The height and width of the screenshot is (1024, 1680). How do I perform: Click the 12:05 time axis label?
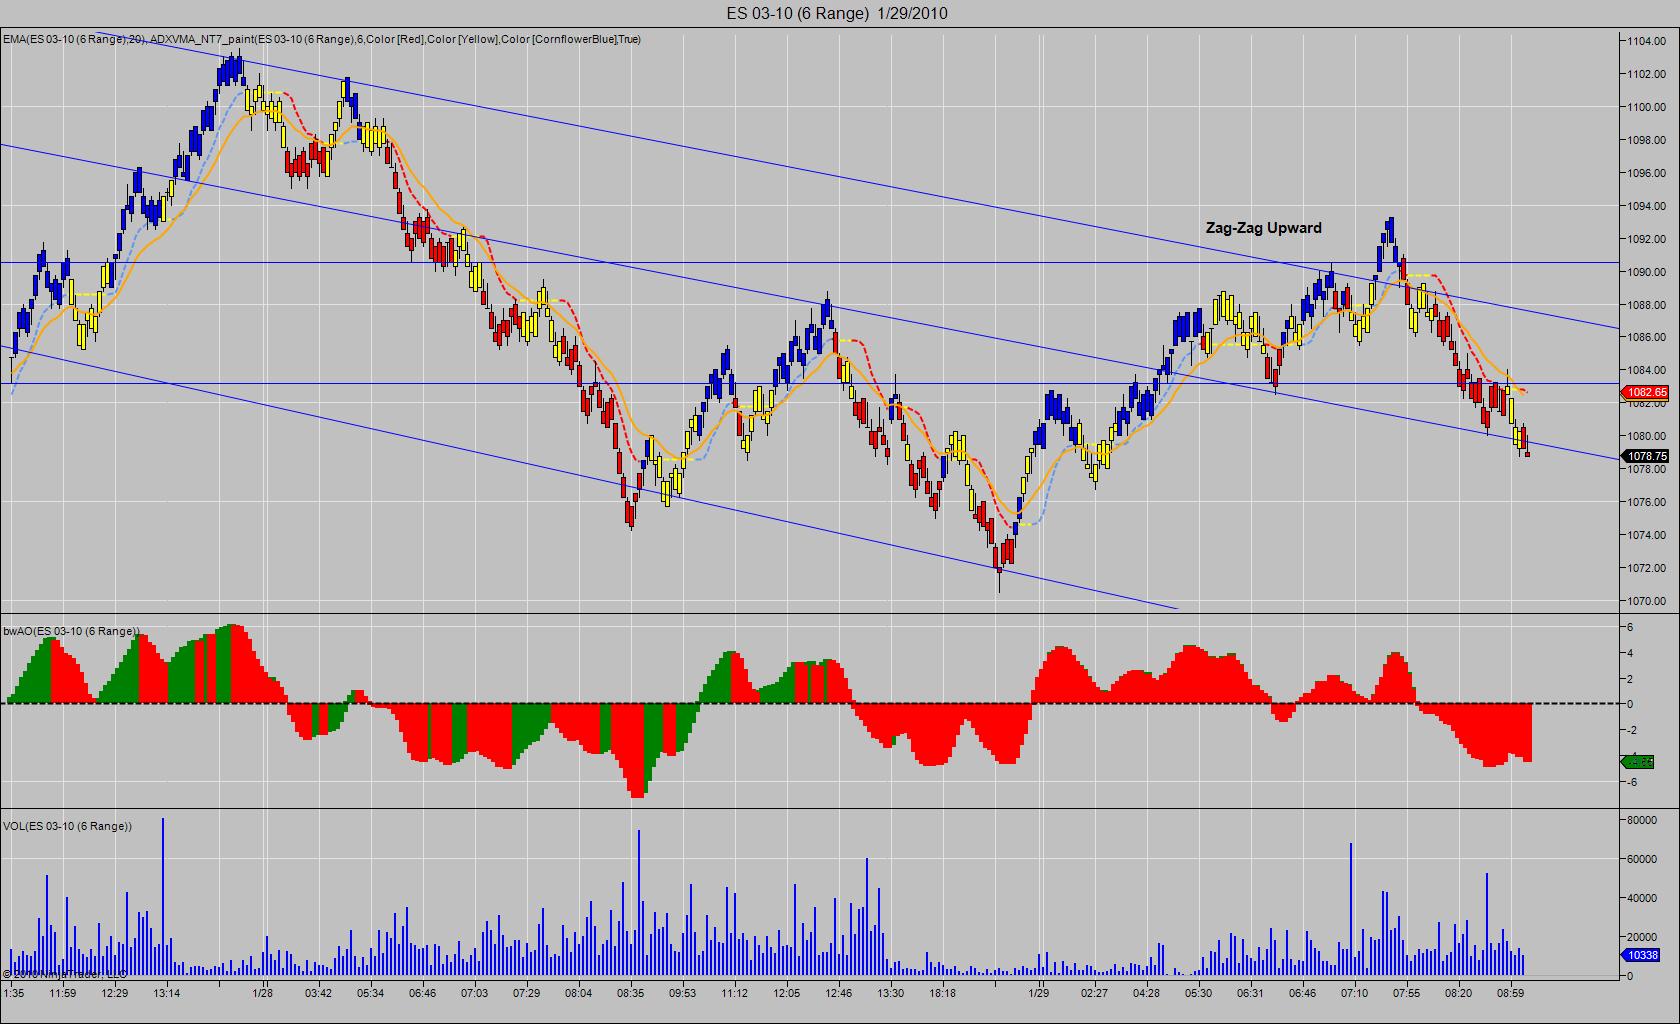point(787,993)
